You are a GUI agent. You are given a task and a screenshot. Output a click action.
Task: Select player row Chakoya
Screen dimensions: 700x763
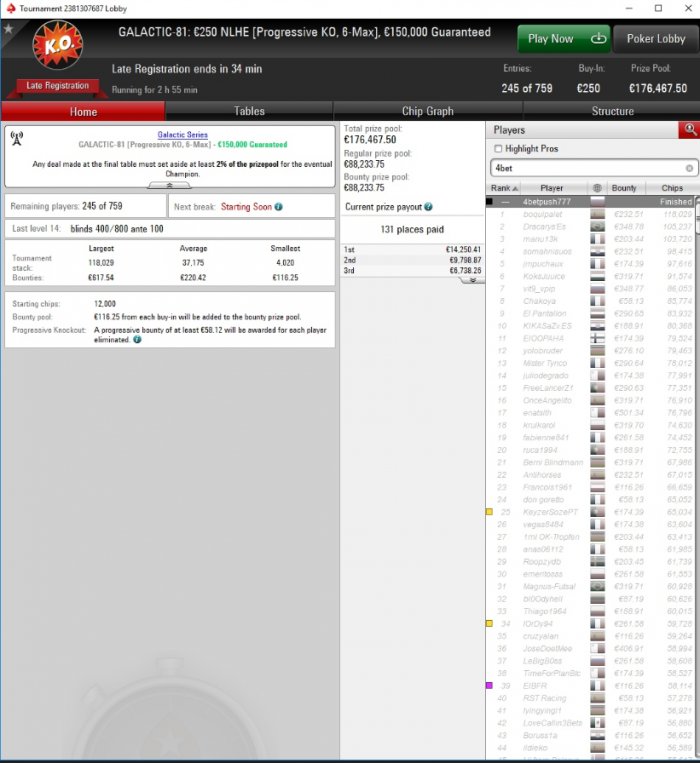pos(590,301)
